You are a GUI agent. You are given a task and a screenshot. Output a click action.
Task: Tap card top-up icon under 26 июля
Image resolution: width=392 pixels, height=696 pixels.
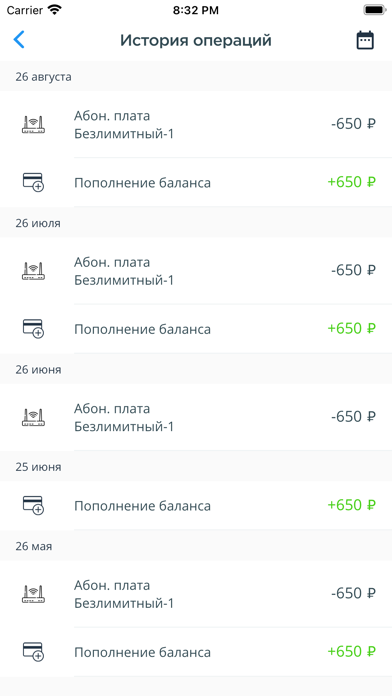(x=34, y=329)
